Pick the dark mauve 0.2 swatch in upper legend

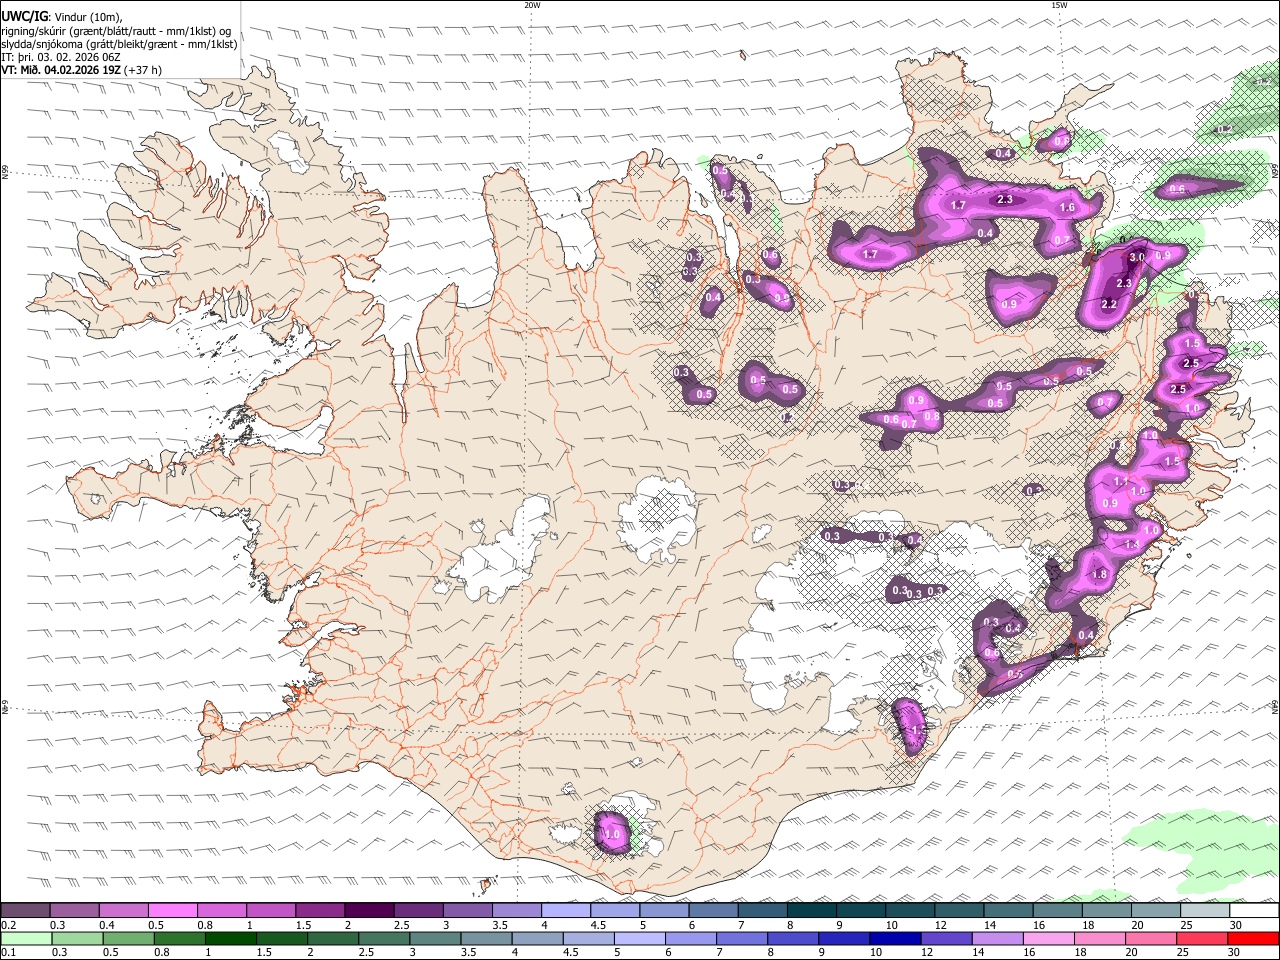point(25,911)
